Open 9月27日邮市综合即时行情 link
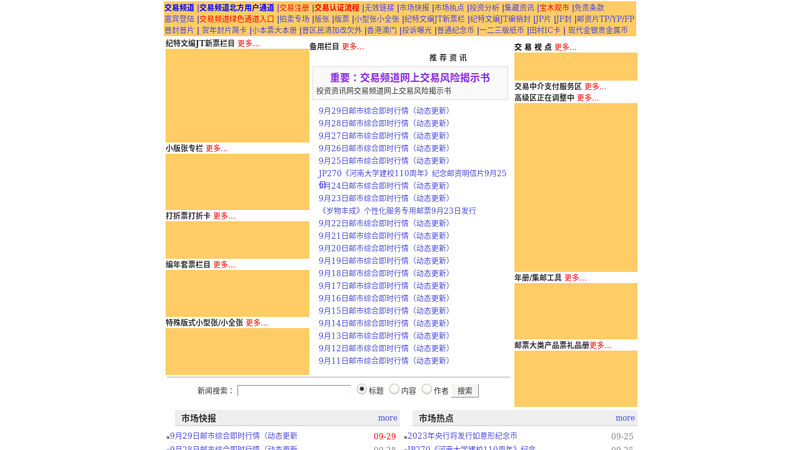 384,136
